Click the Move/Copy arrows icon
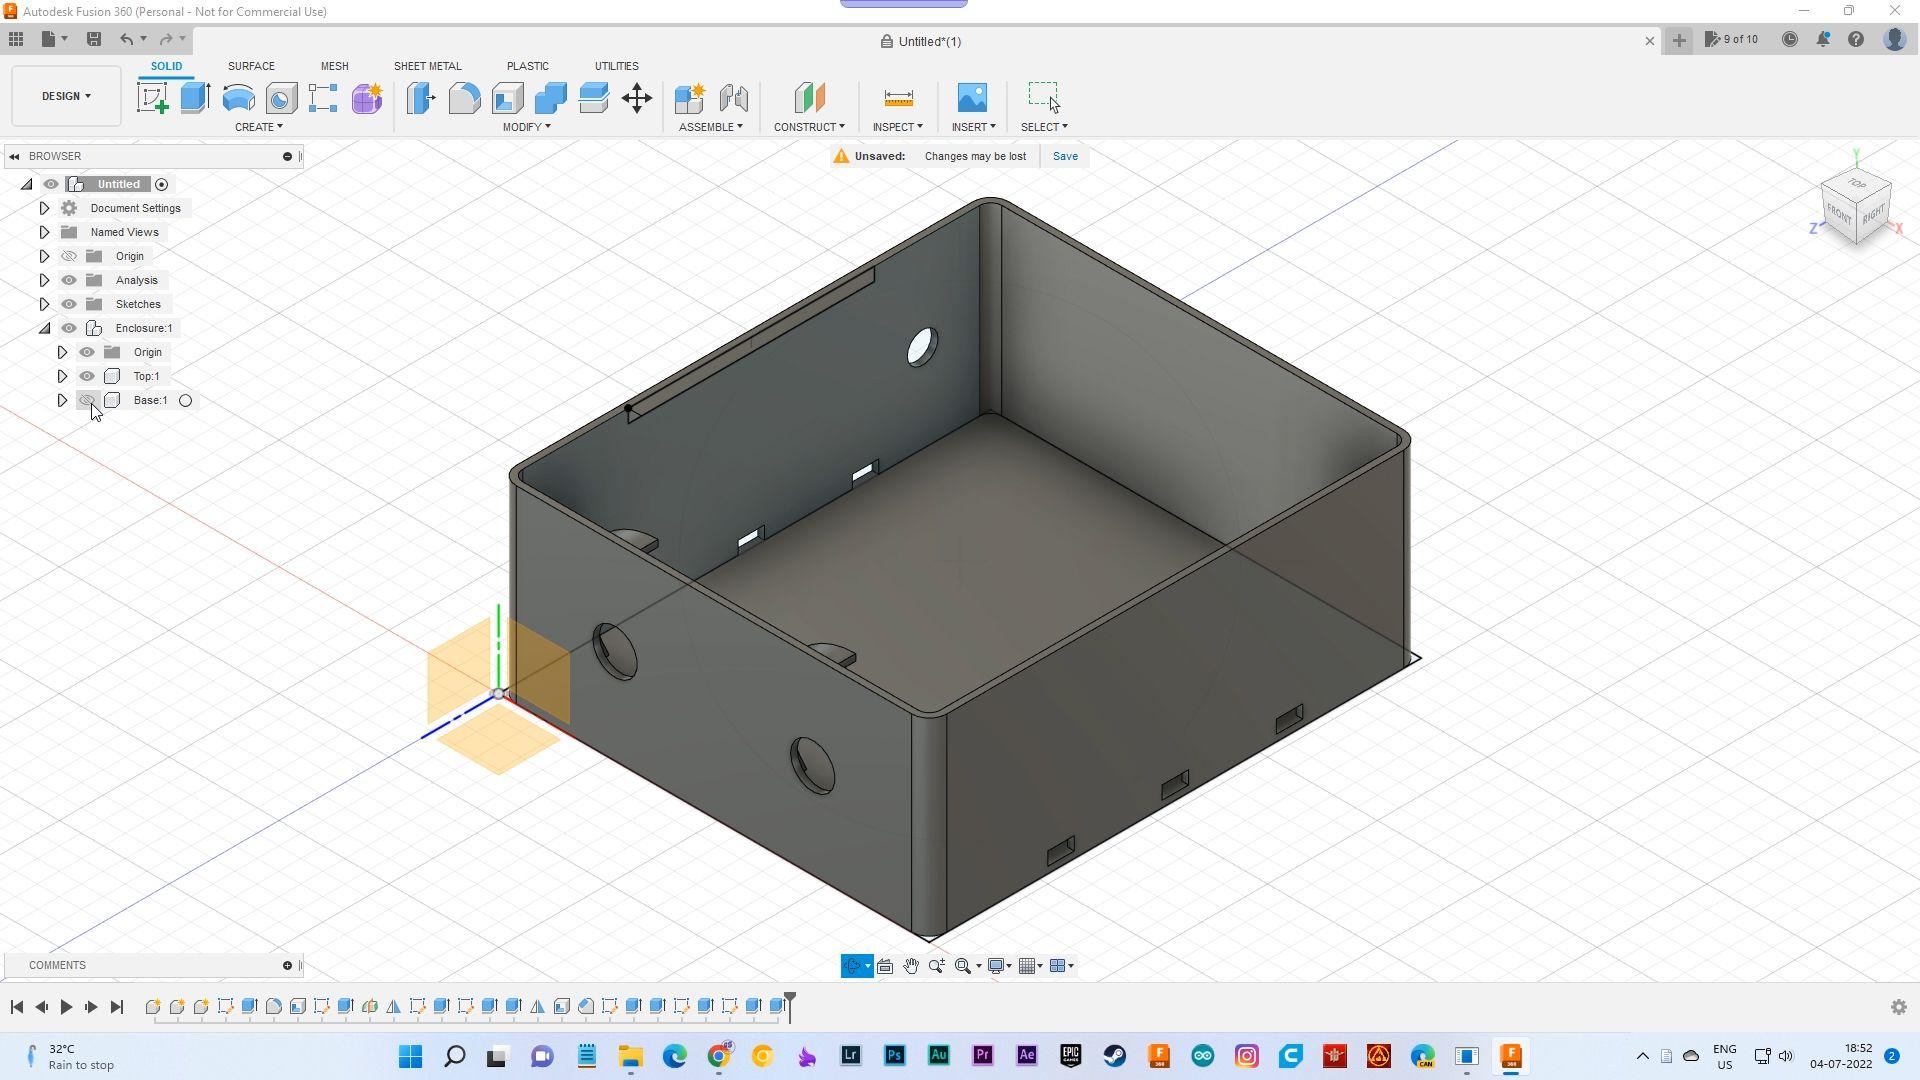This screenshot has width=1920, height=1080. point(637,98)
